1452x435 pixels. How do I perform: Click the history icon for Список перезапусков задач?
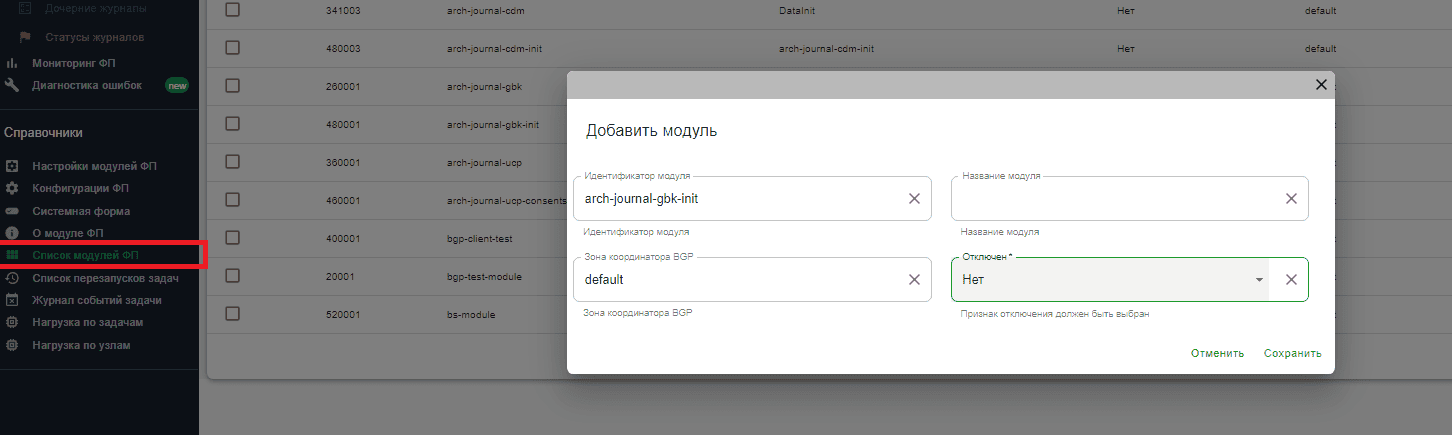coord(12,278)
